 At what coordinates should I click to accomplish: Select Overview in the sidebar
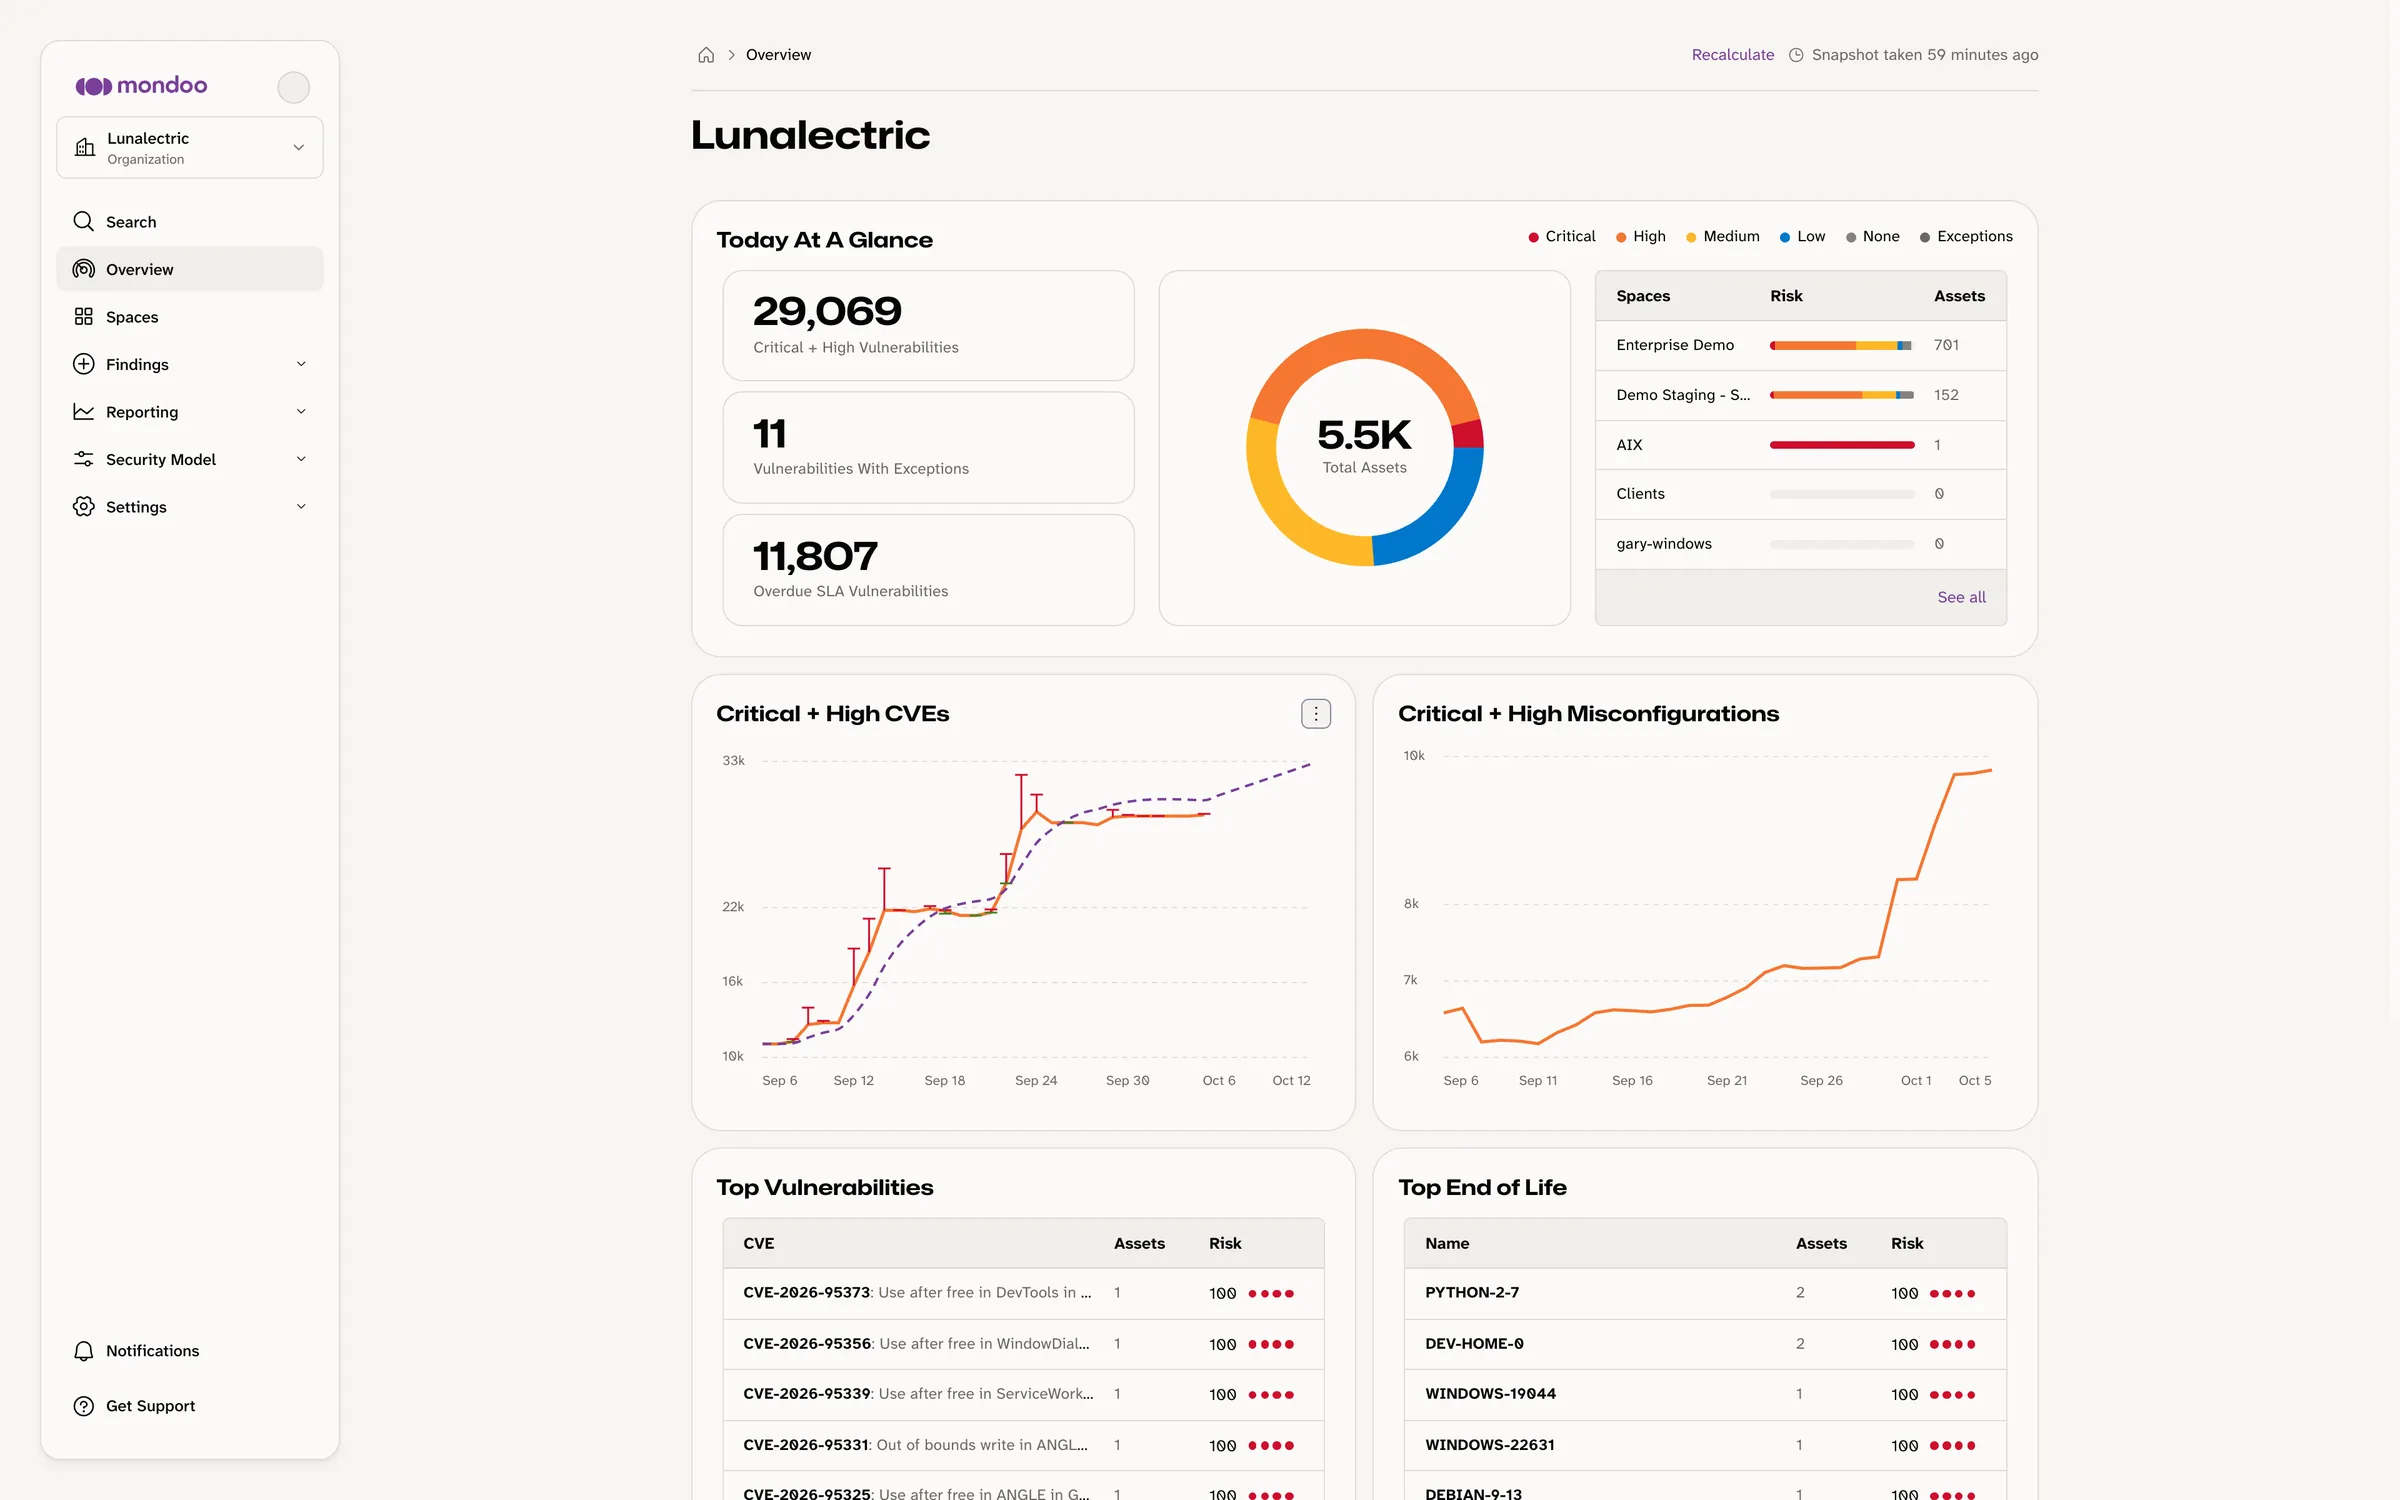pyautogui.click(x=190, y=269)
